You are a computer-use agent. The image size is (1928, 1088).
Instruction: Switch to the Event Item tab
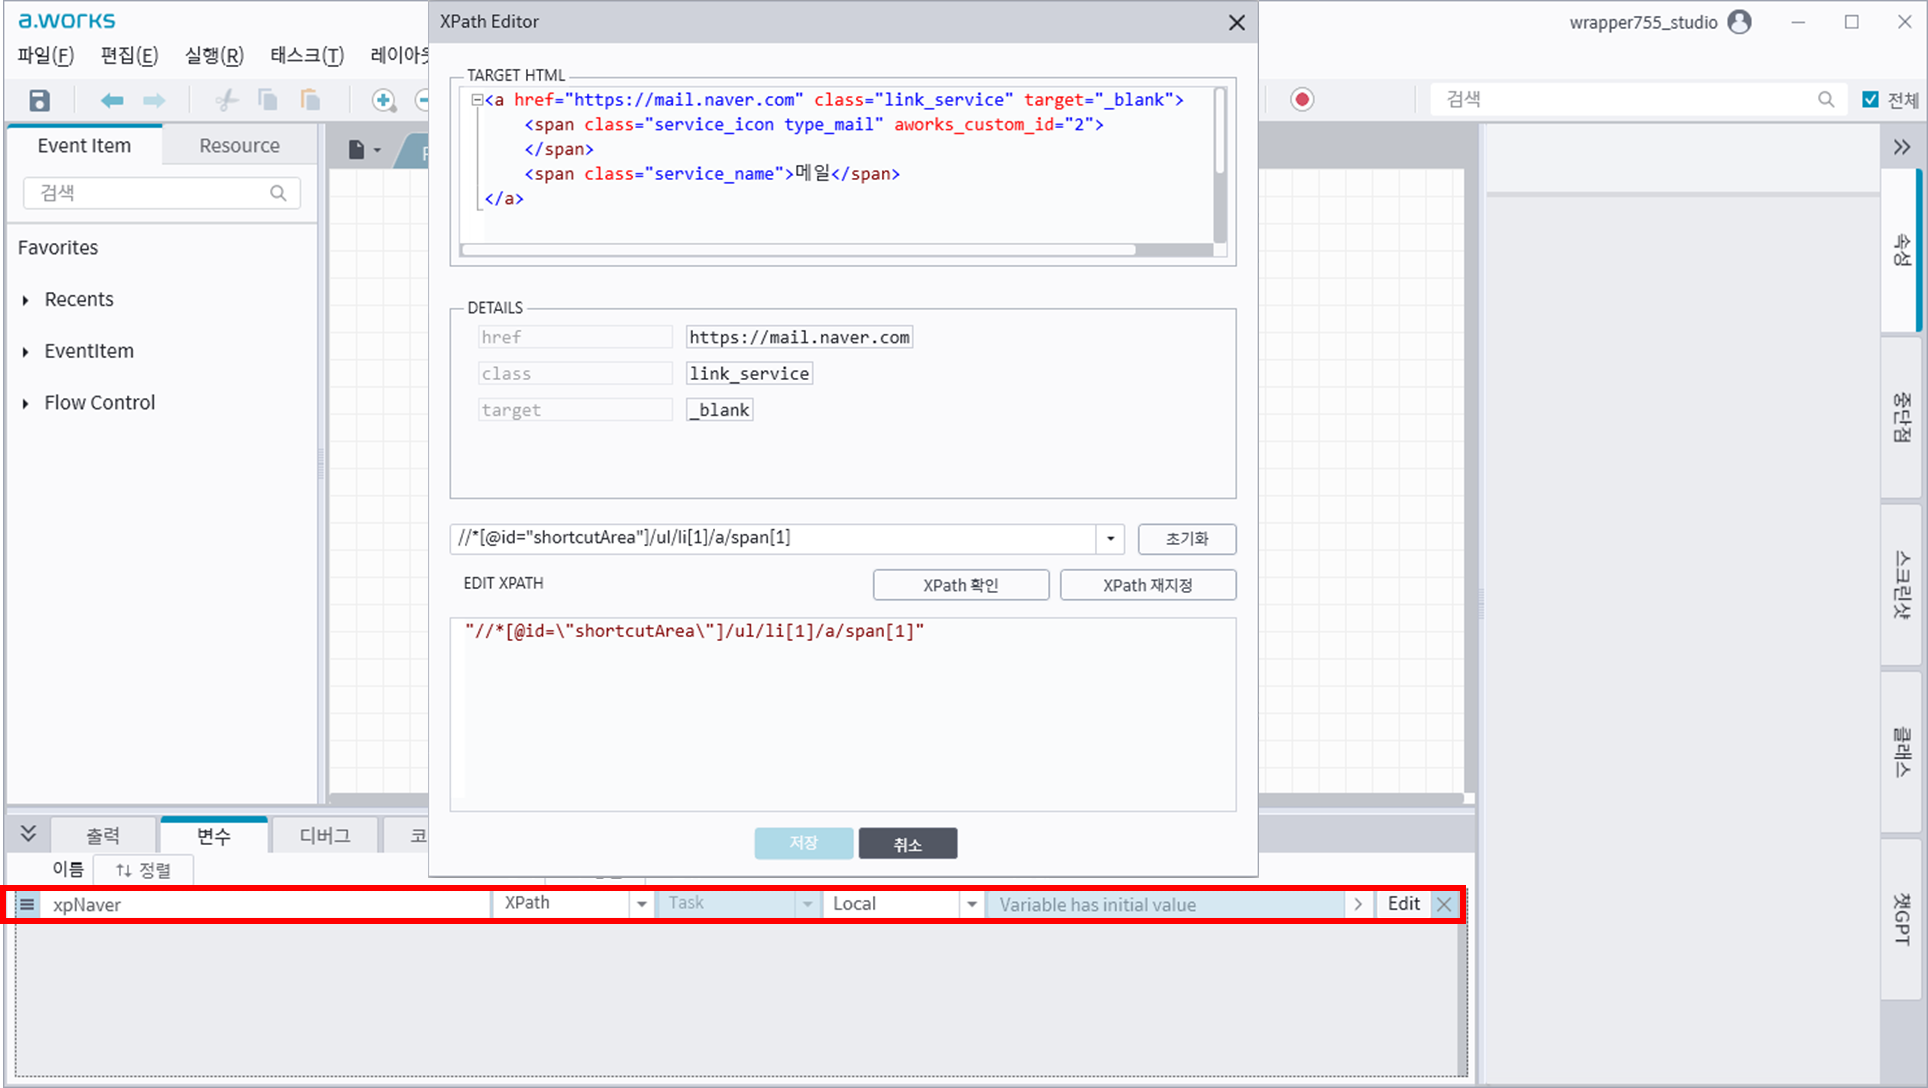pyautogui.click(x=84, y=146)
